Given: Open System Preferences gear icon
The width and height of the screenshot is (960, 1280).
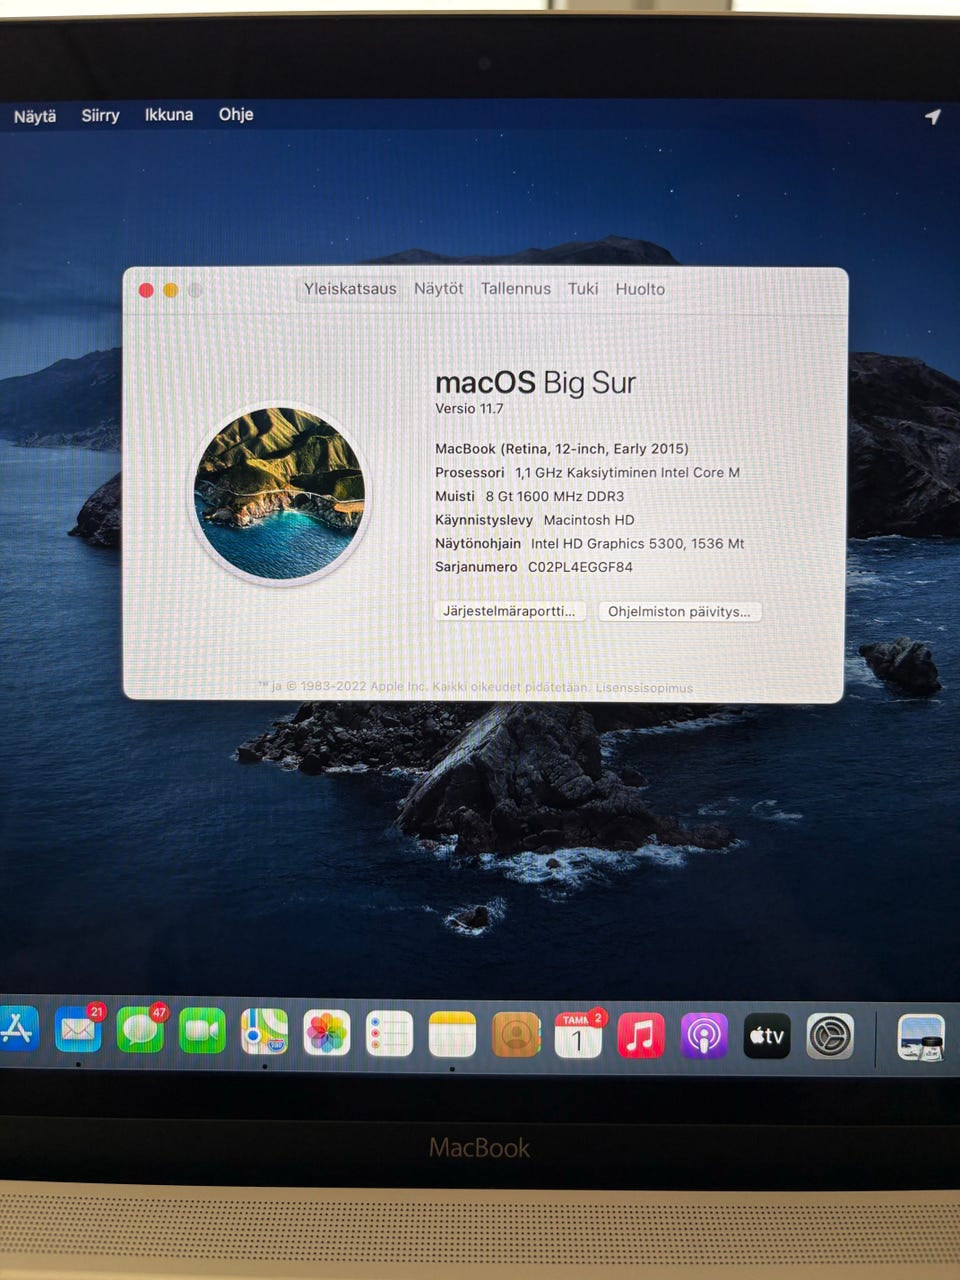Looking at the screenshot, I should coord(830,1037).
